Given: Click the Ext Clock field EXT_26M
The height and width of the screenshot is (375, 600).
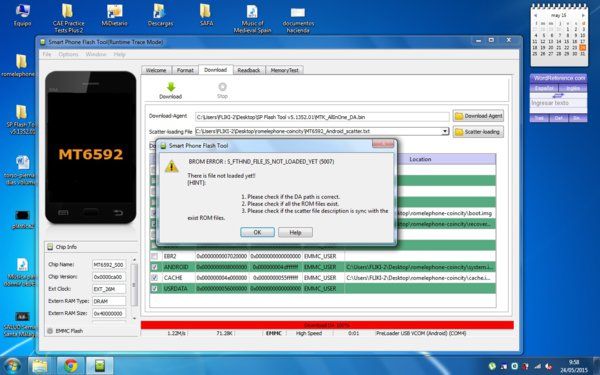Looking at the screenshot, I should pyautogui.click(x=109, y=289).
